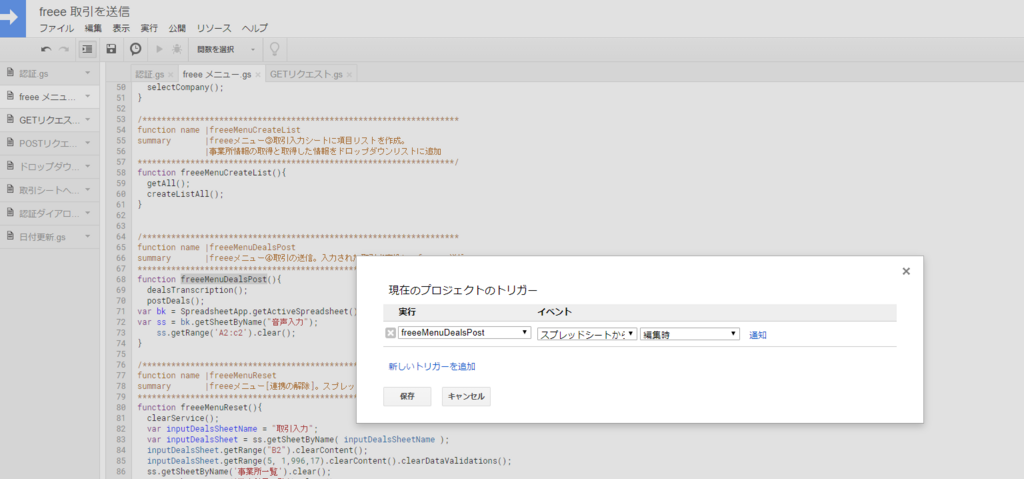Click the postDeals(); code line
The height and width of the screenshot is (479, 1024).
176,301
